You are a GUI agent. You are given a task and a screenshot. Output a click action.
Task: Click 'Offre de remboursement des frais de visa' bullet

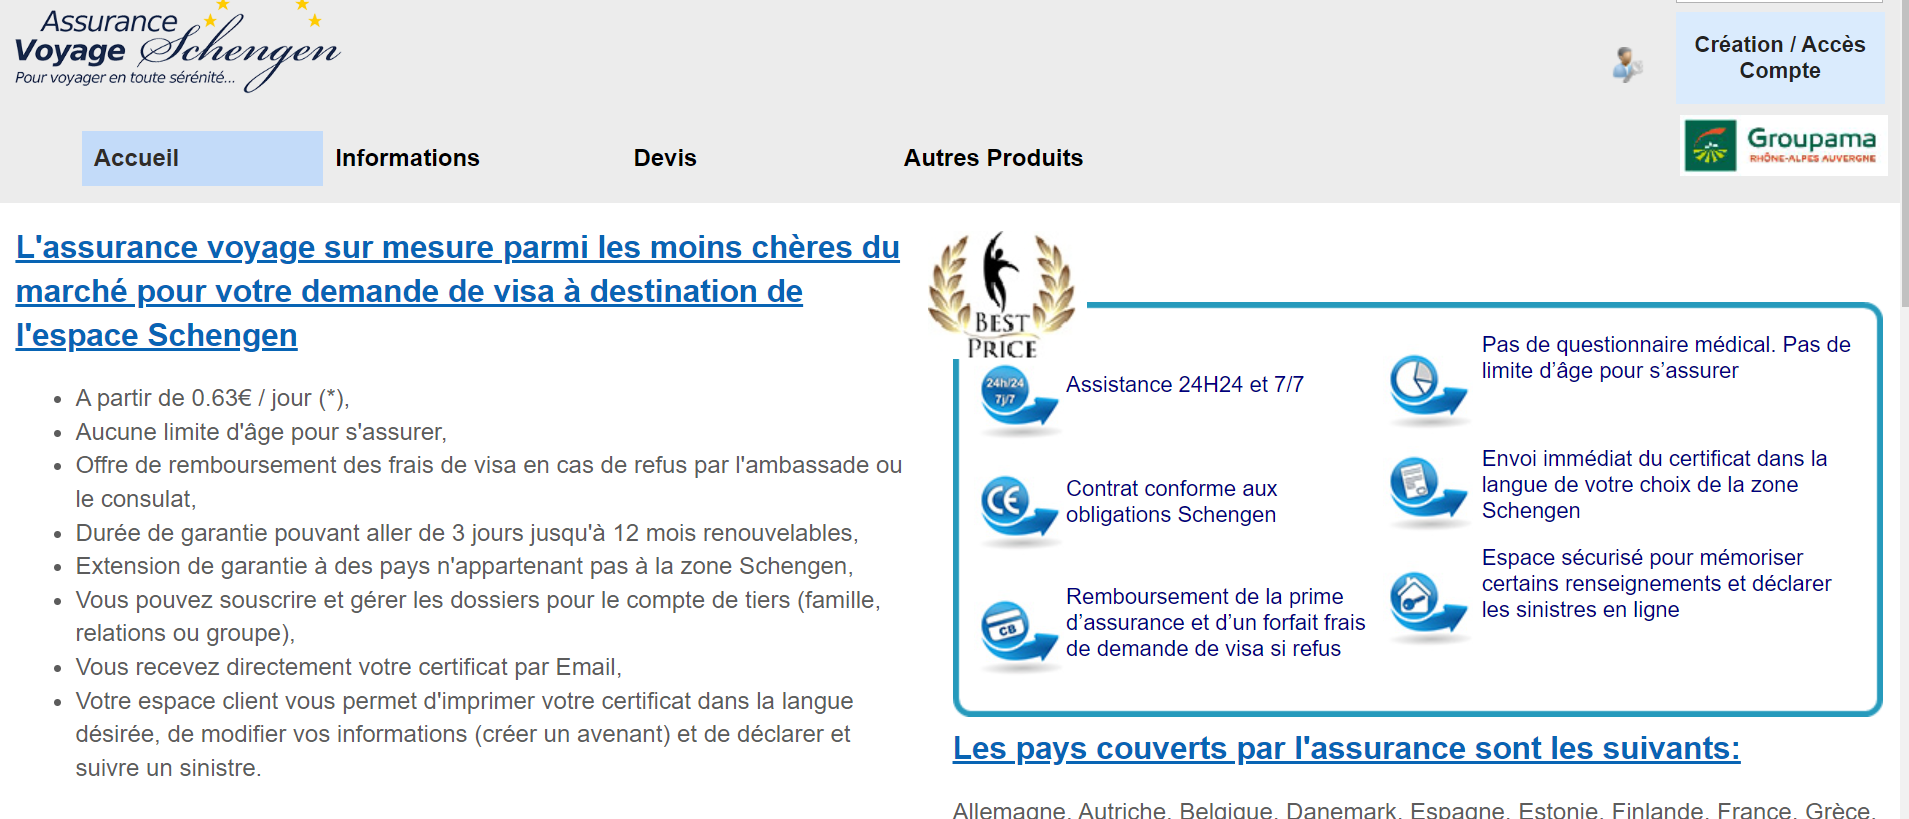point(489,482)
